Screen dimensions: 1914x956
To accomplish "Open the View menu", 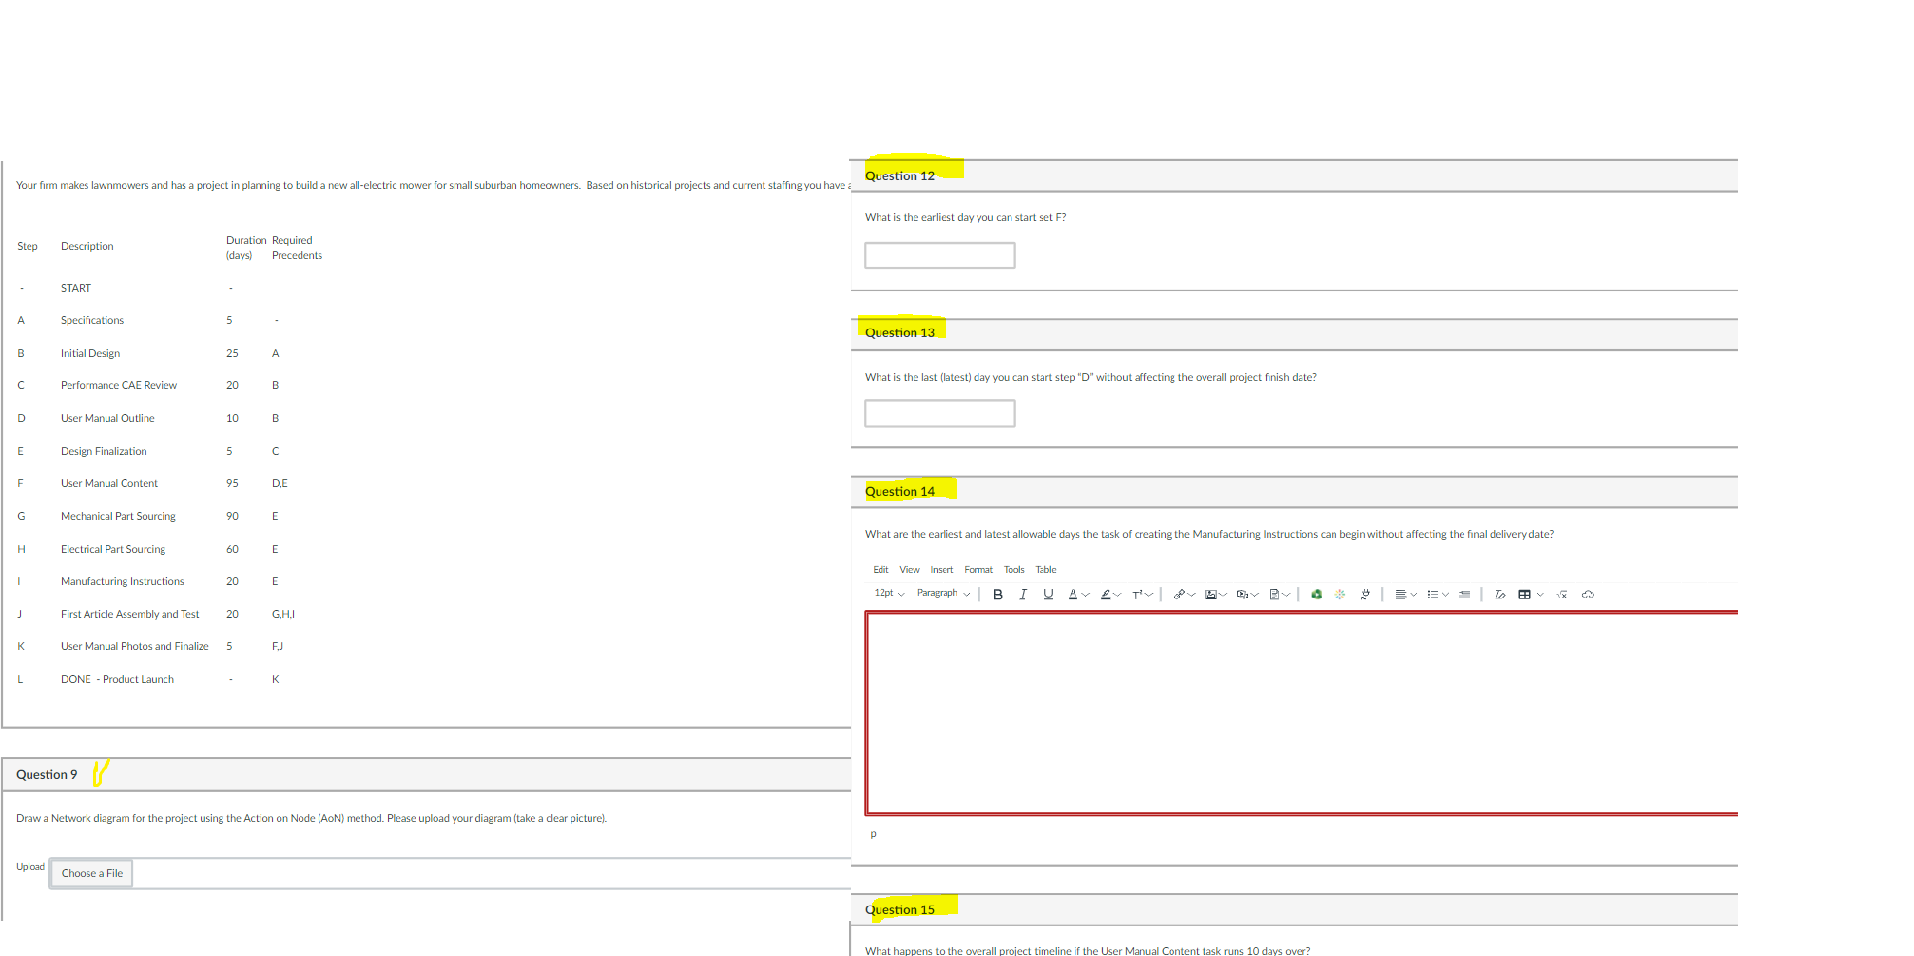I will coord(909,570).
